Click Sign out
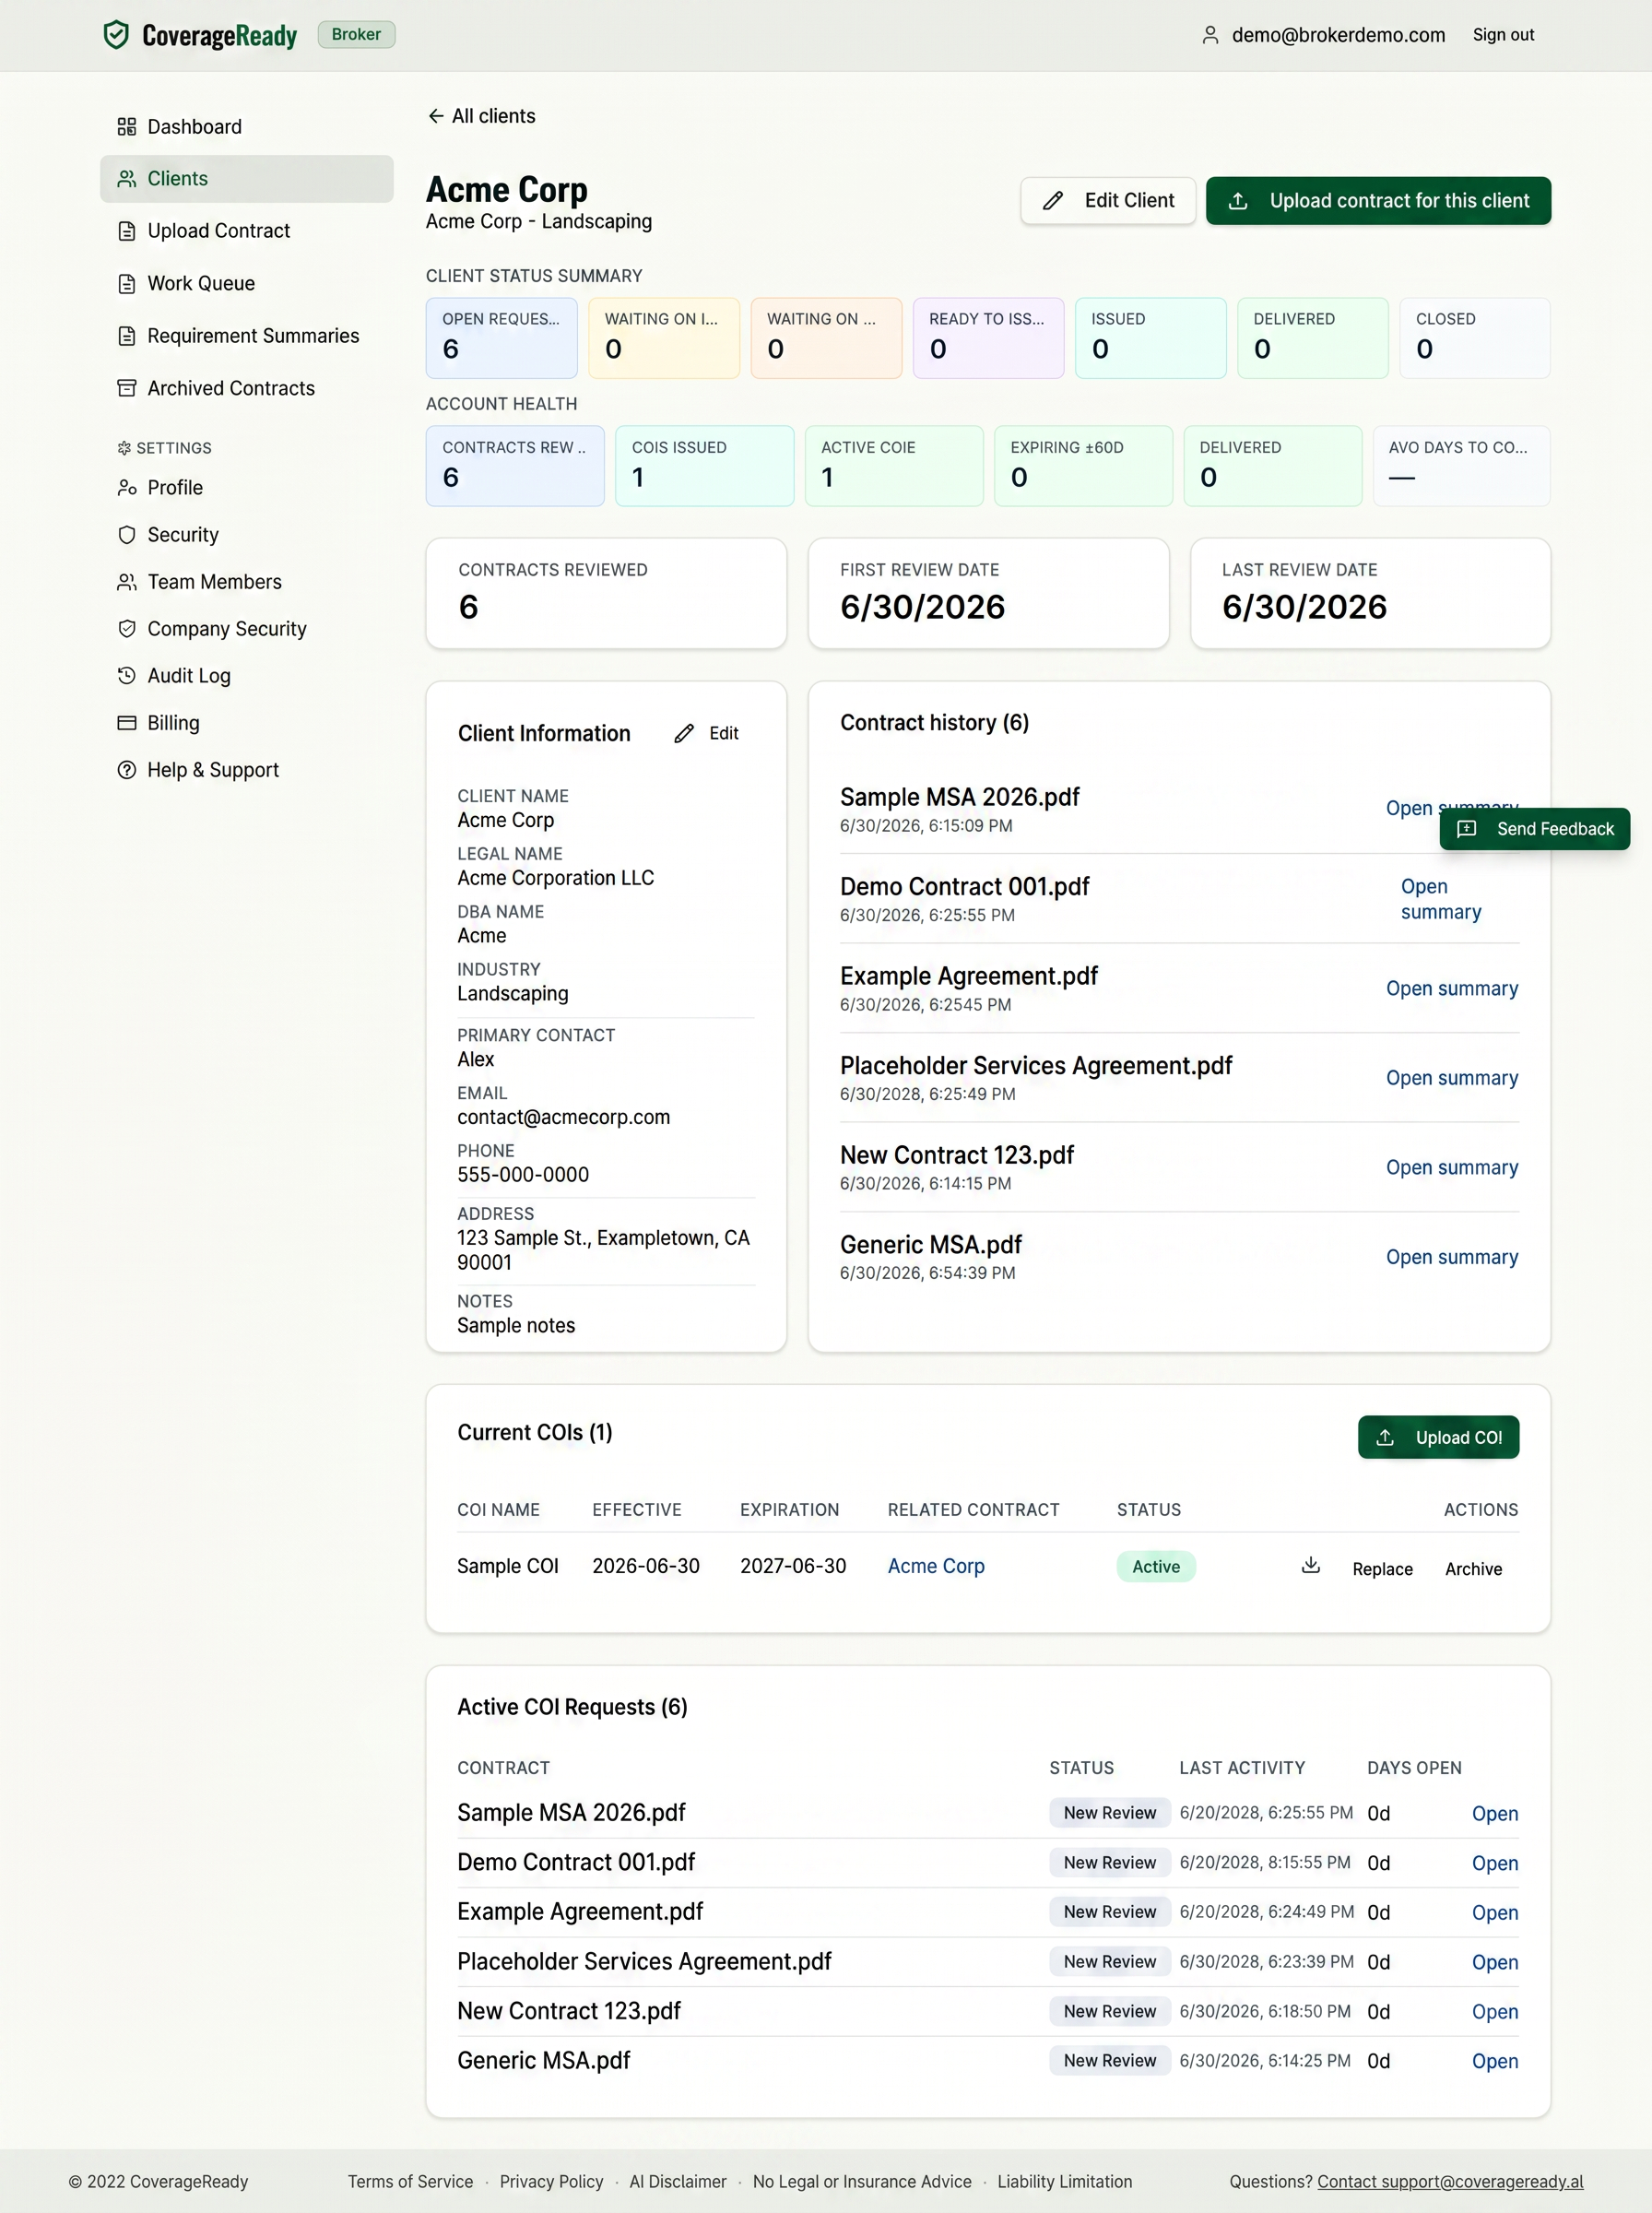Viewport: 1652px width, 2213px height. pos(1503,35)
